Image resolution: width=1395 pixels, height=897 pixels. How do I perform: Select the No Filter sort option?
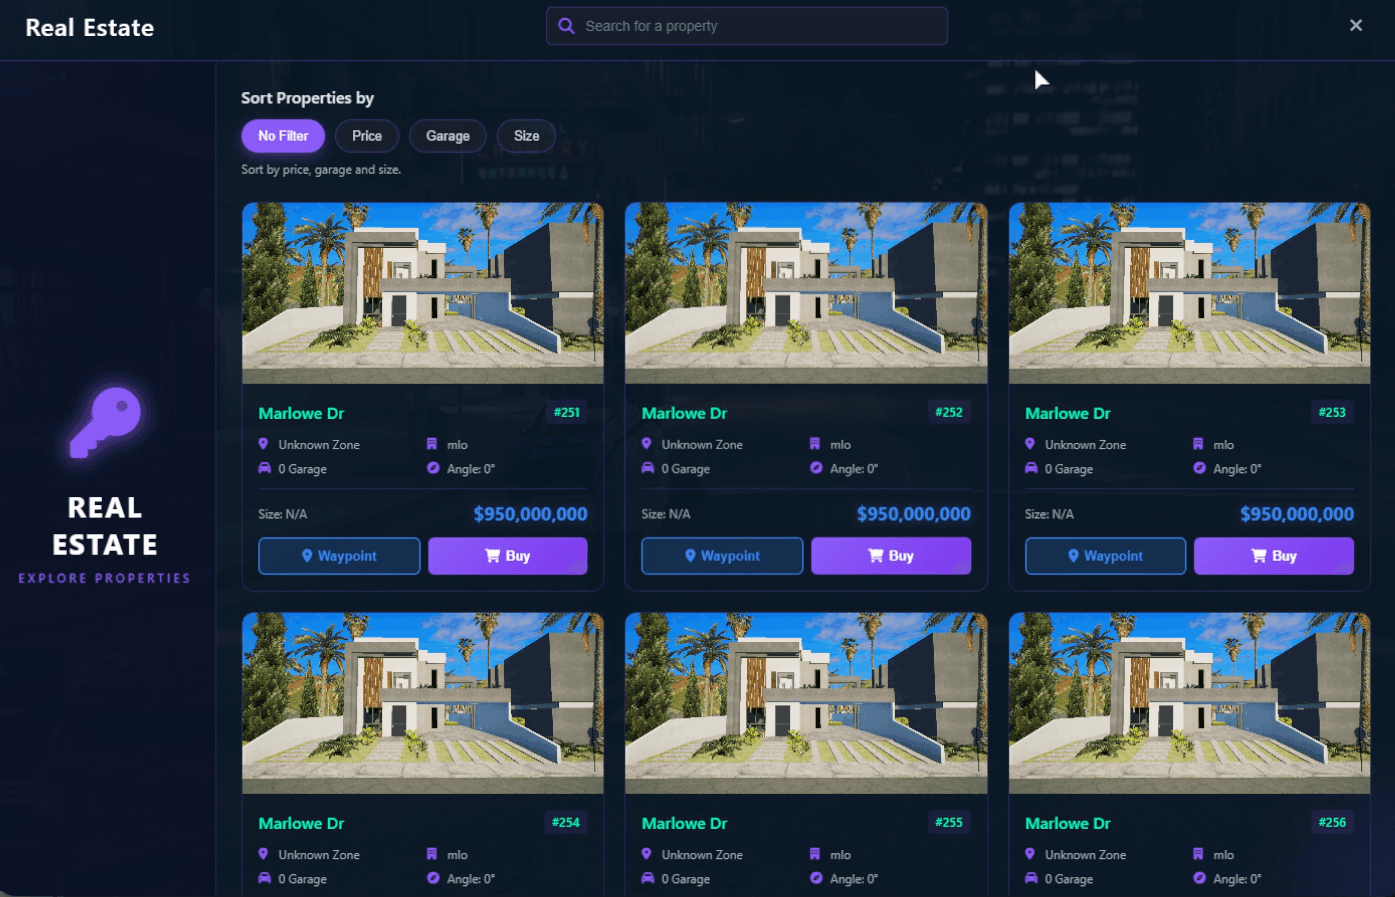click(x=283, y=136)
